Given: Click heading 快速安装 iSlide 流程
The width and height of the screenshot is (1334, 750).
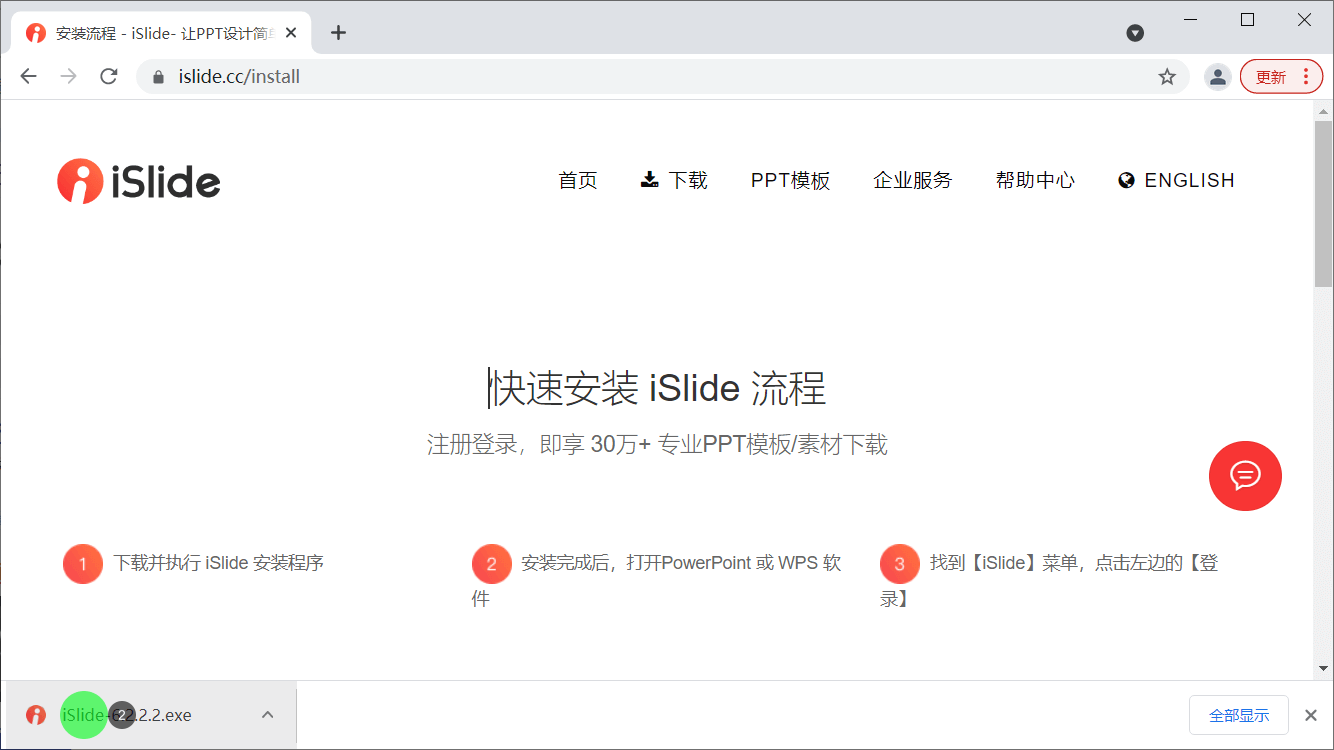Looking at the screenshot, I should click(x=658, y=388).
